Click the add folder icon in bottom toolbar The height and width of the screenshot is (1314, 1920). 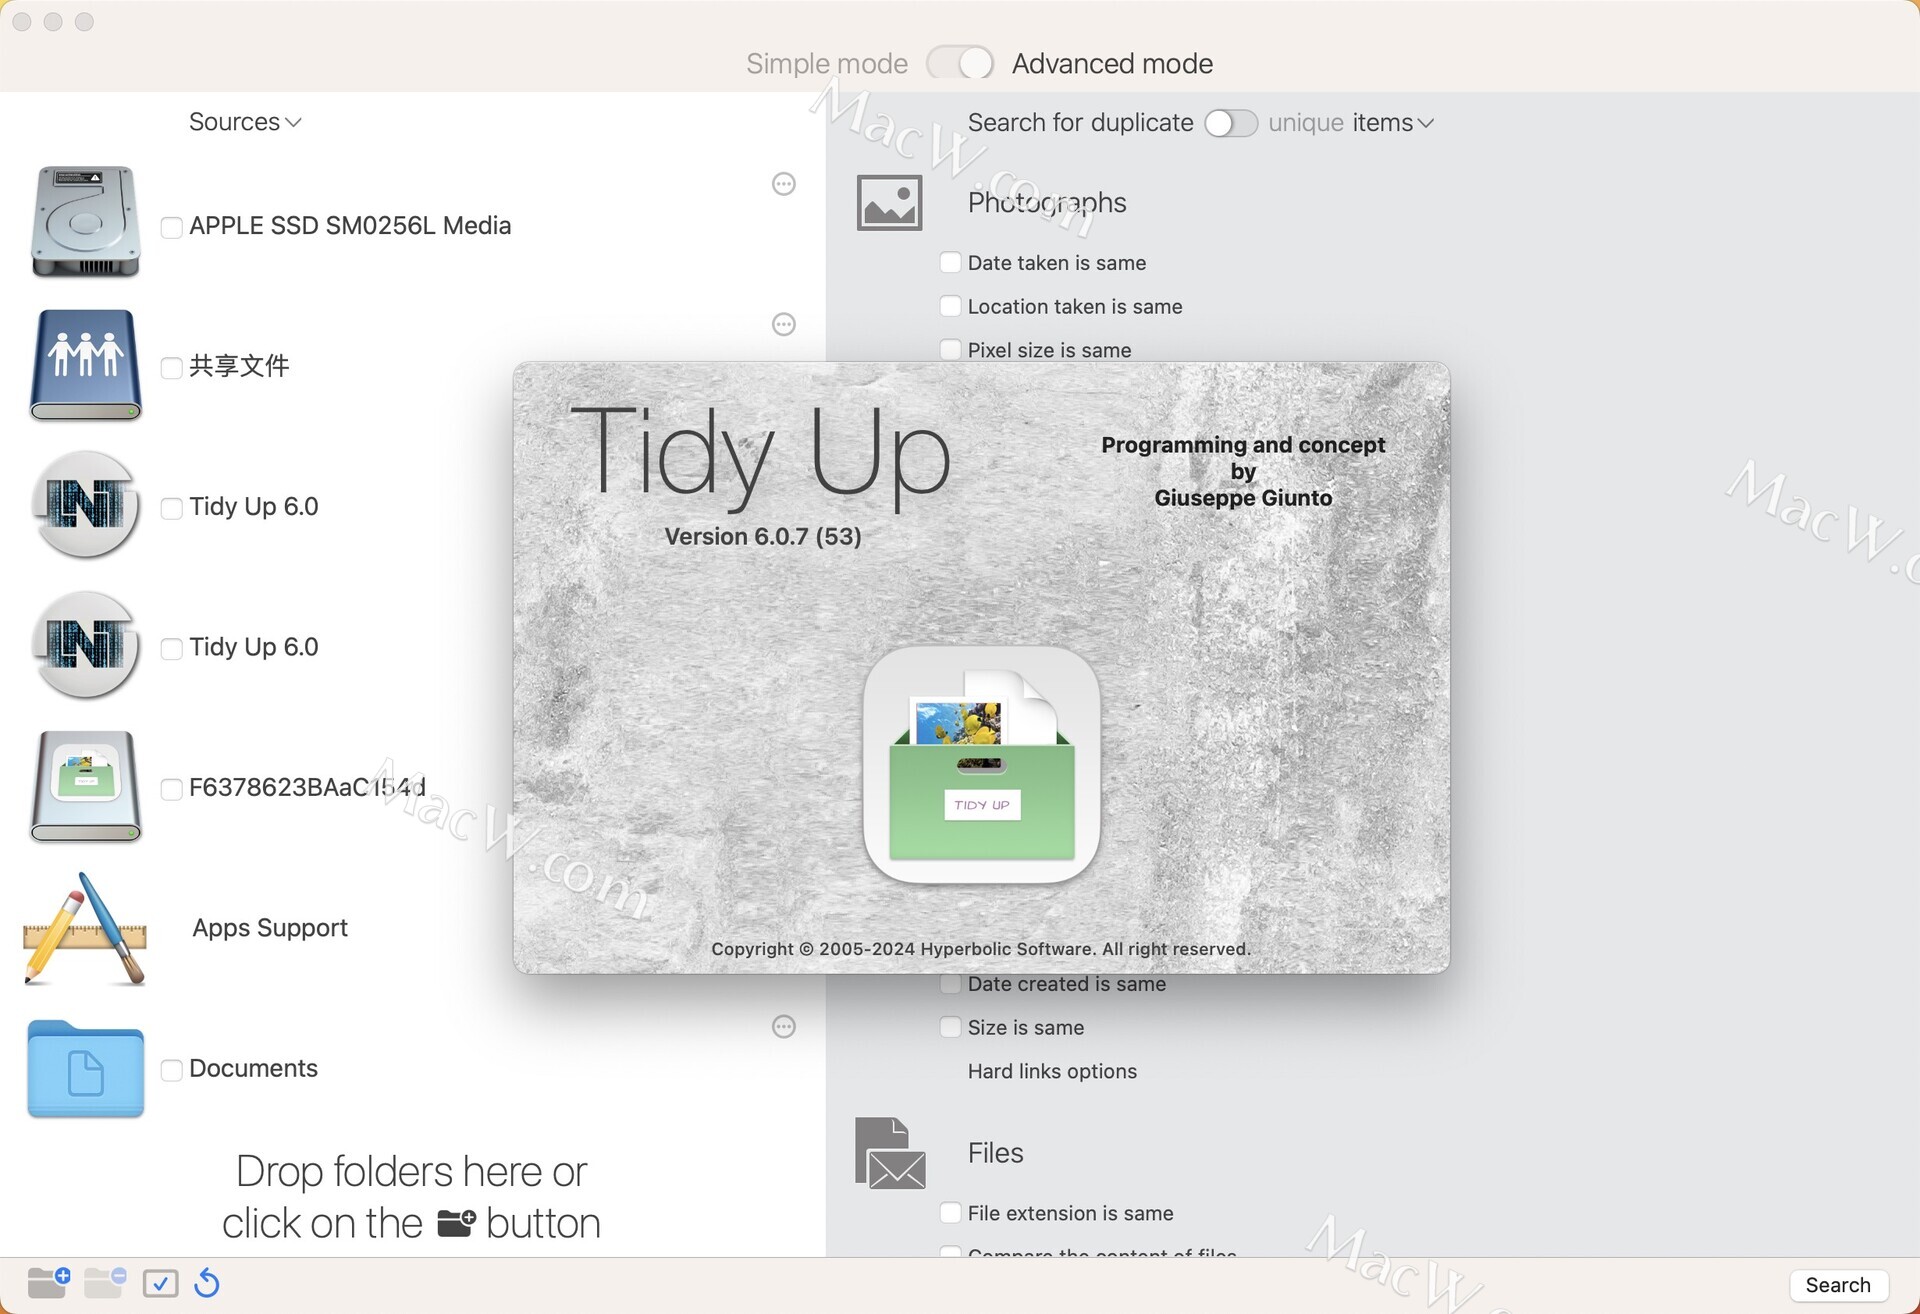48,1282
